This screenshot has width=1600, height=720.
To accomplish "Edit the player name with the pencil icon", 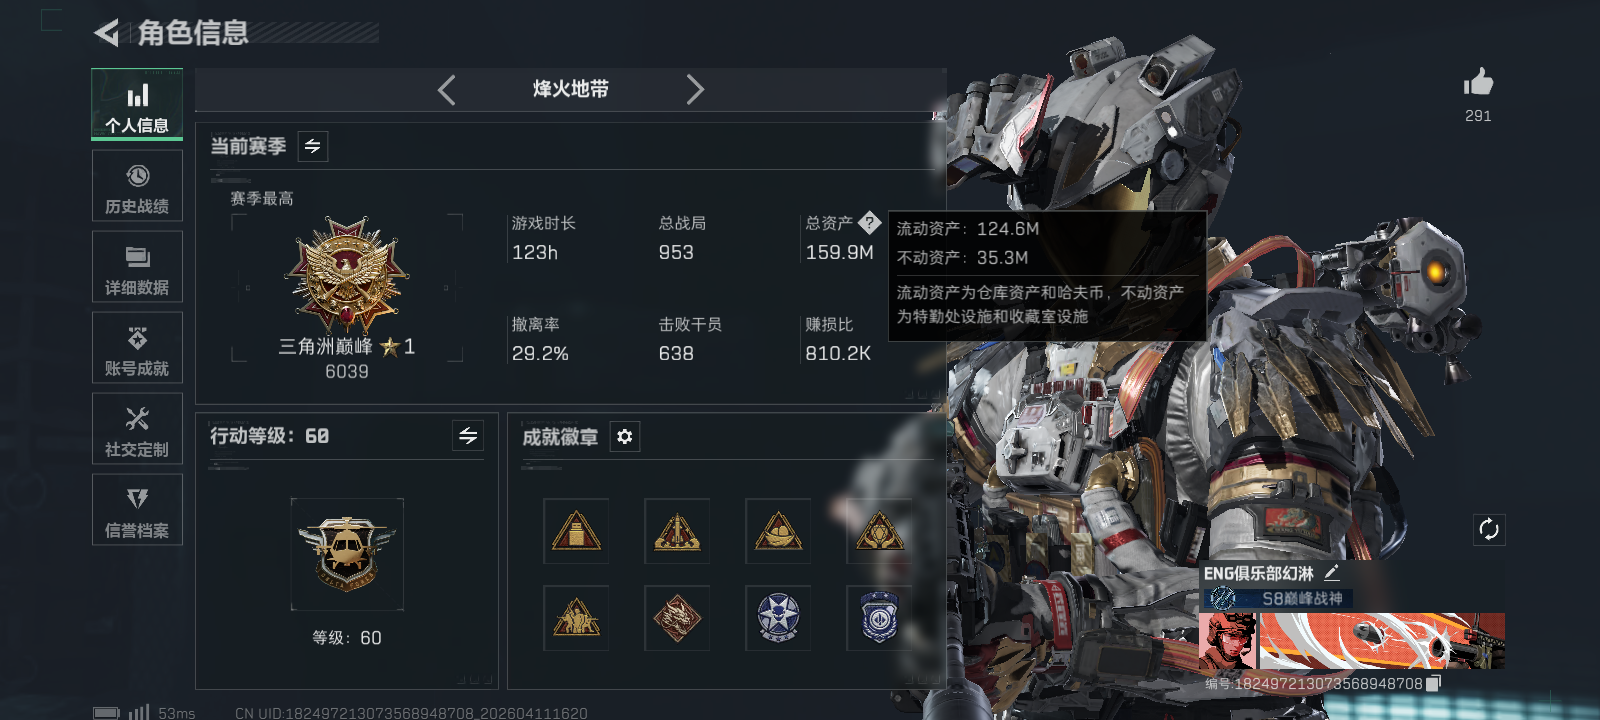I will pos(1331,573).
